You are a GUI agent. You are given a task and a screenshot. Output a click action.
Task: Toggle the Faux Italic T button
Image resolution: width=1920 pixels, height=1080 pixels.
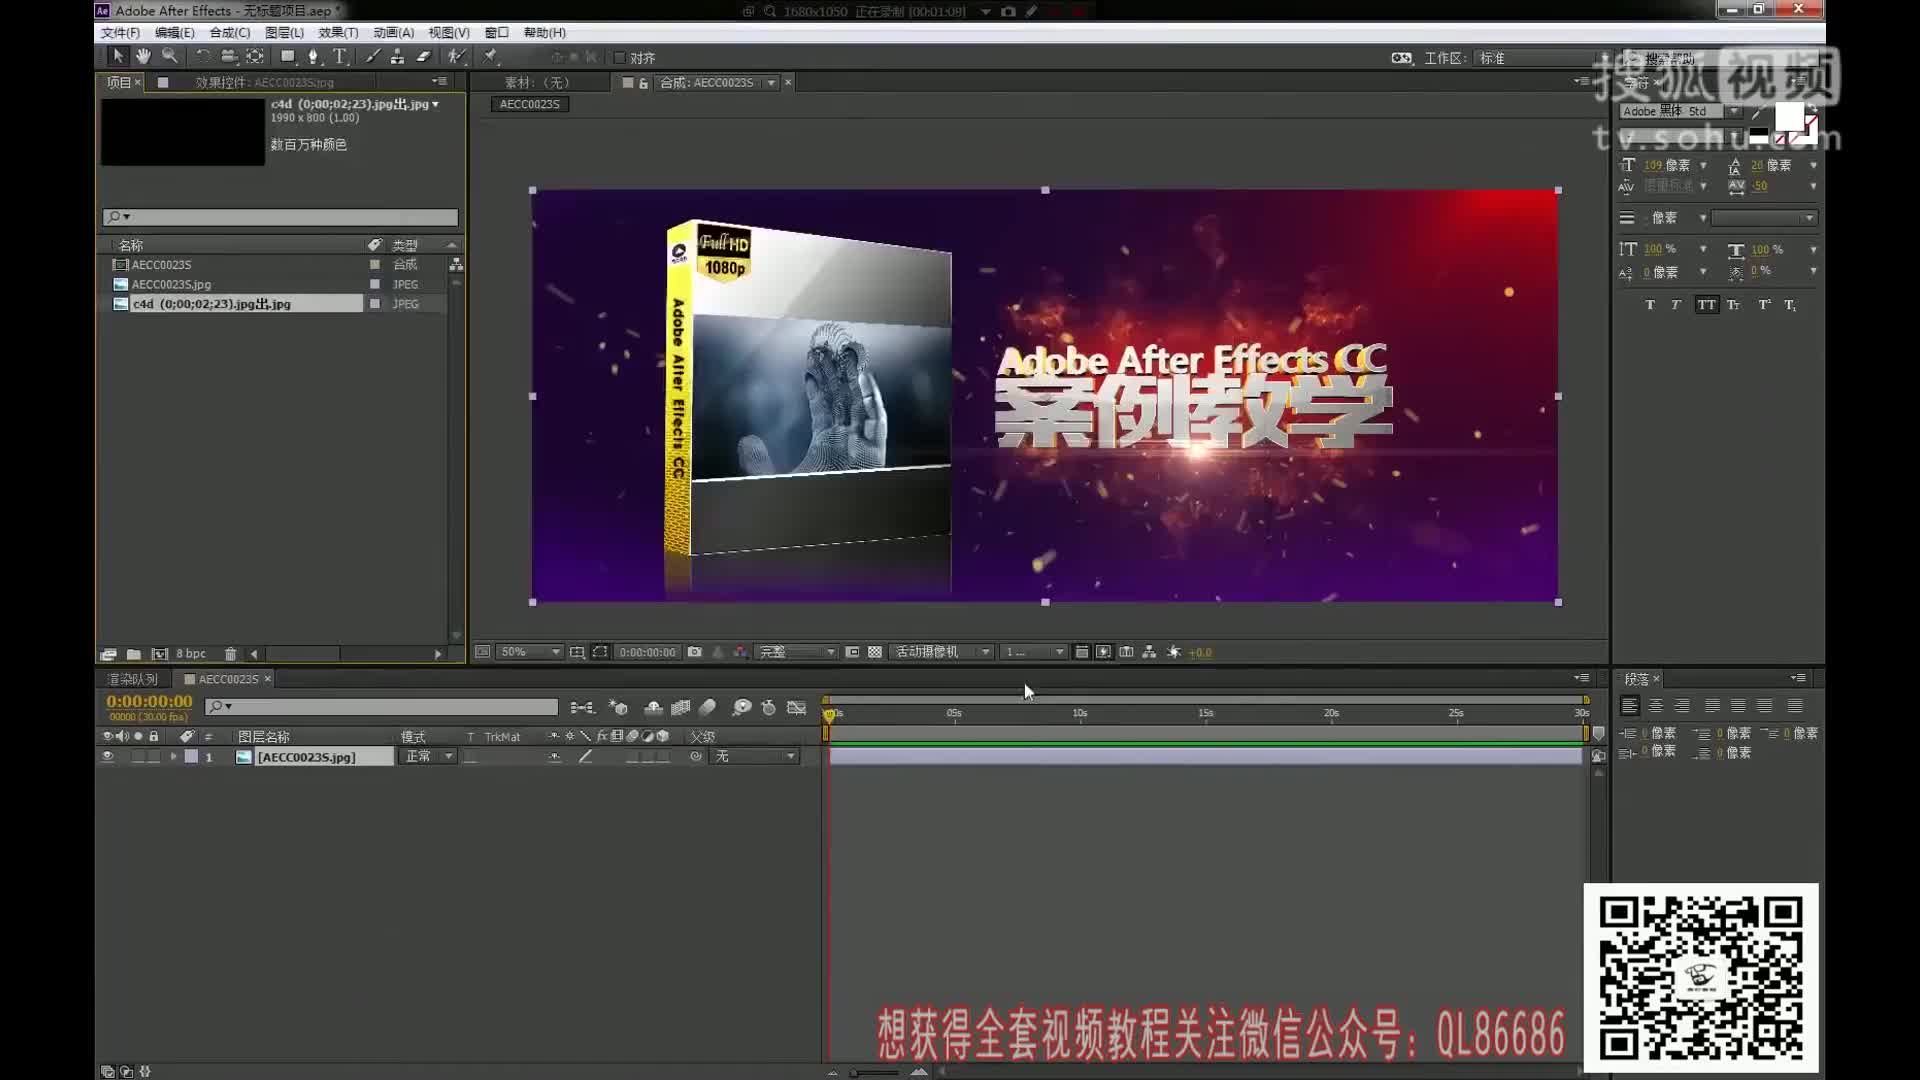pos(1676,305)
